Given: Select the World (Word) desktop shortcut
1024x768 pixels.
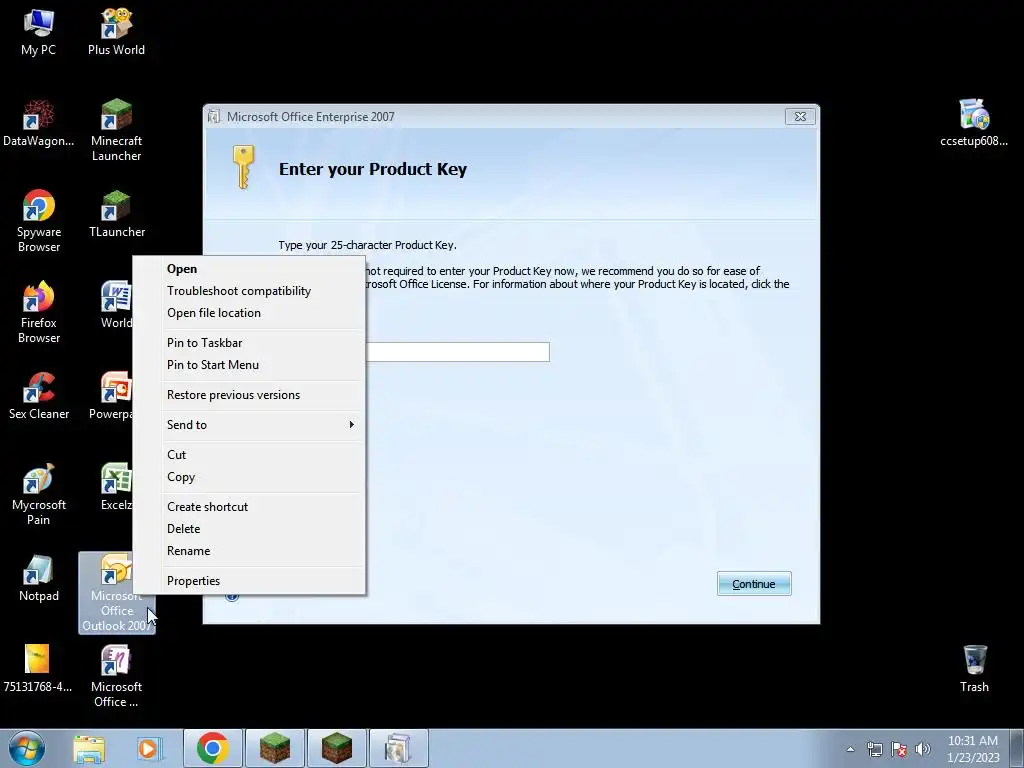Looking at the screenshot, I should pyautogui.click(x=116, y=304).
